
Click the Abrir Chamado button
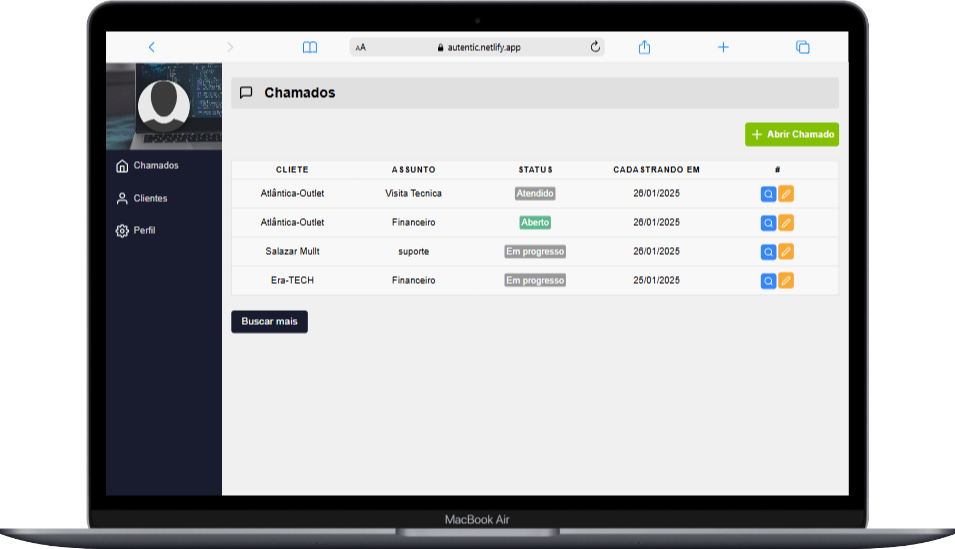pyautogui.click(x=792, y=135)
